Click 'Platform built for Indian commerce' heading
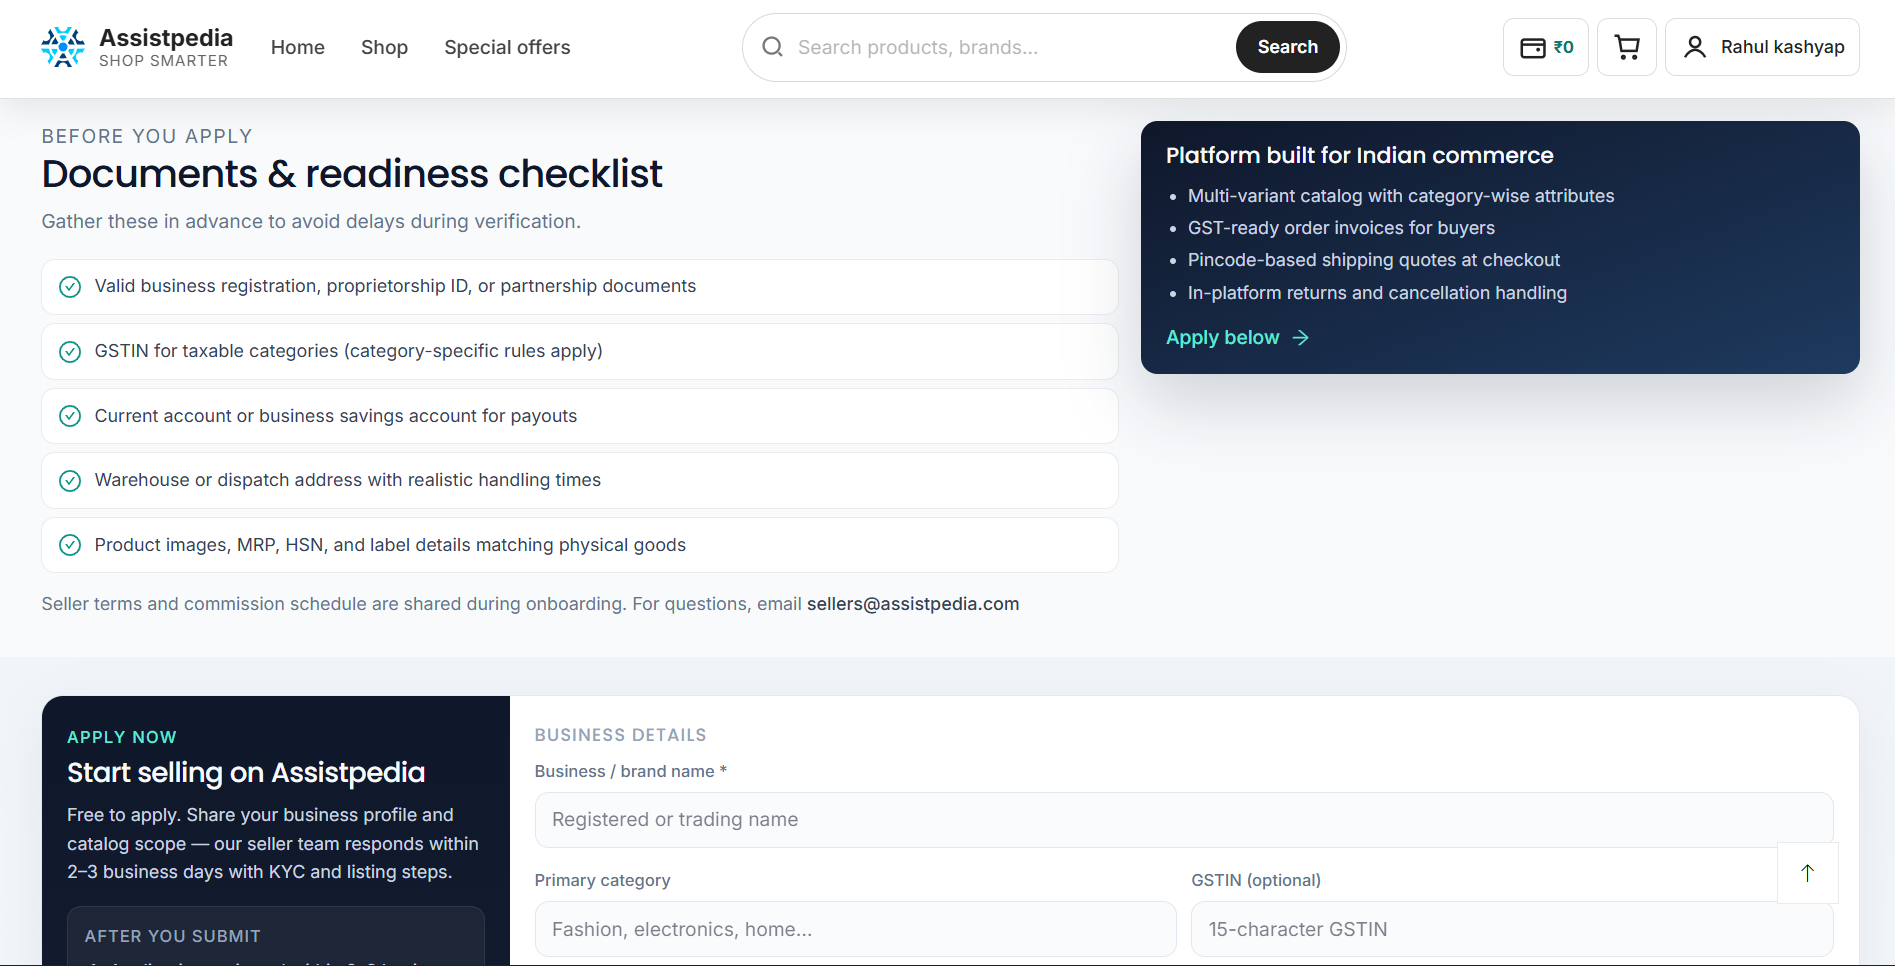The height and width of the screenshot is (966, 1895). [1360, 155]
